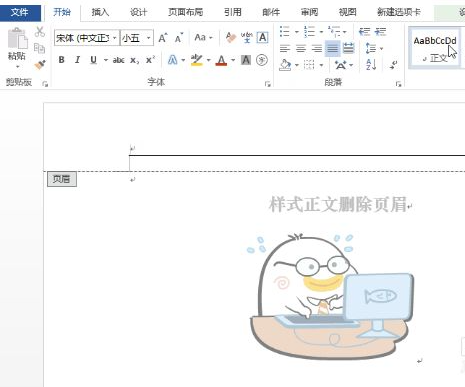This screenshot has height=387, width=465.
Task: Toggle Underline formatting
Action: tap(94, 60)
